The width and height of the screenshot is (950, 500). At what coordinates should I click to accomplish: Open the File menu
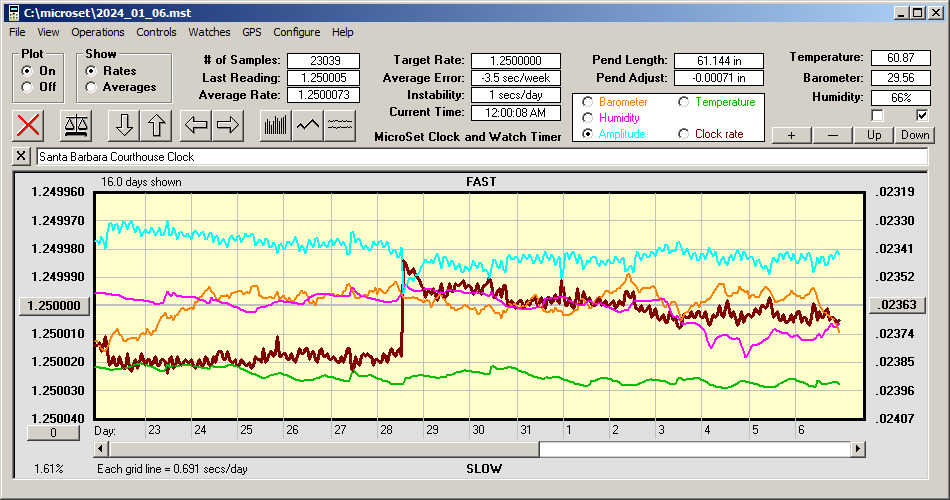point(17,32)
